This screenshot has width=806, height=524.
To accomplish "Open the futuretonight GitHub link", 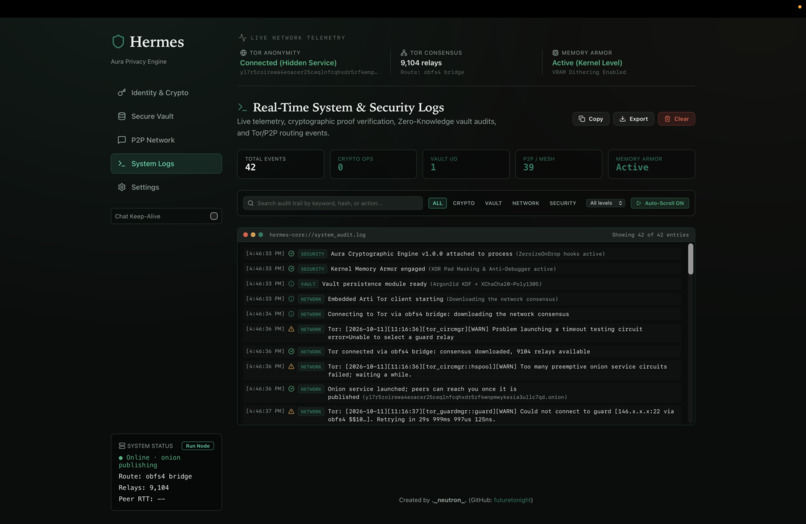I will (512, 500).
